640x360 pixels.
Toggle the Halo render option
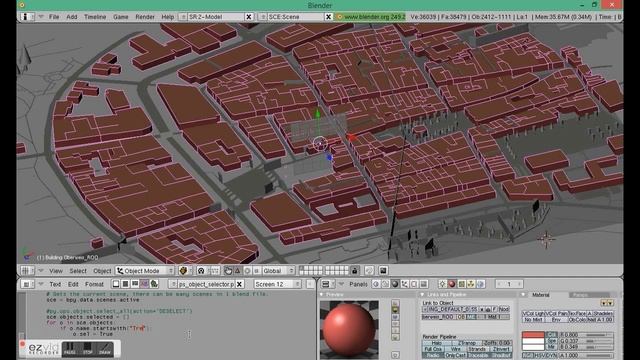tap(436, 343)
